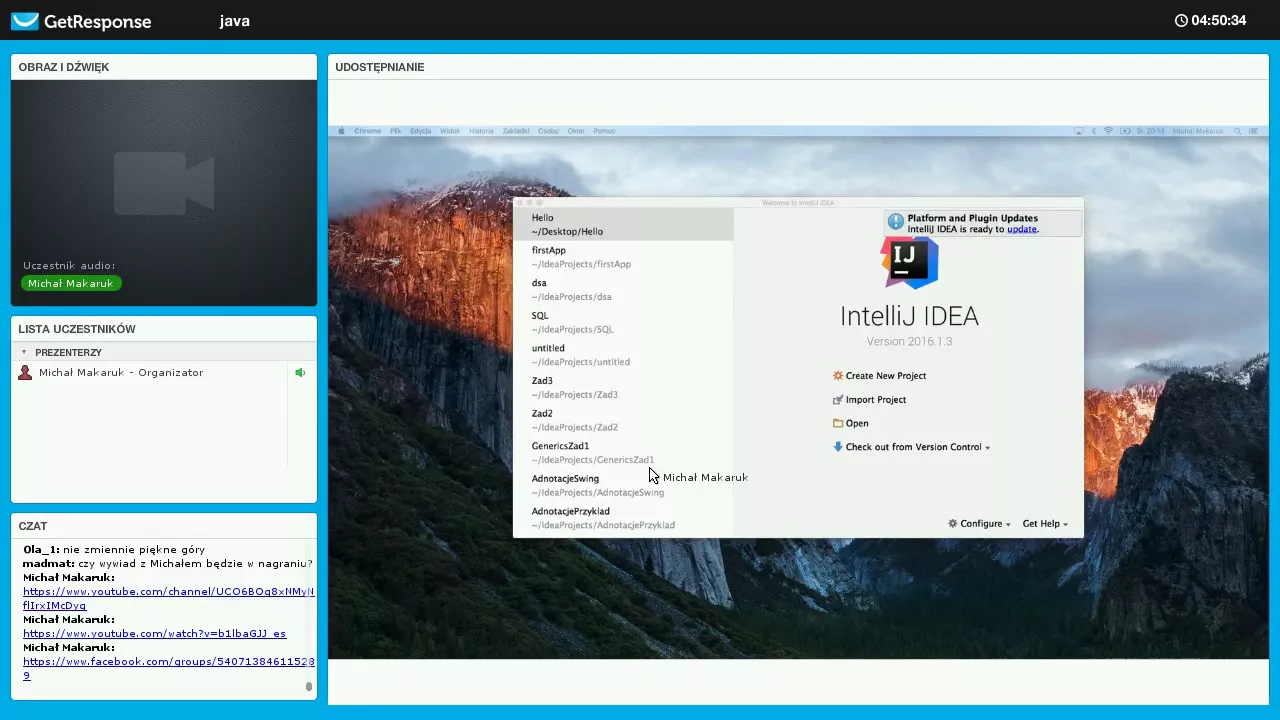Open the Historia menu in menu bar
This screenshot has width=1280, height=720.
481,131
